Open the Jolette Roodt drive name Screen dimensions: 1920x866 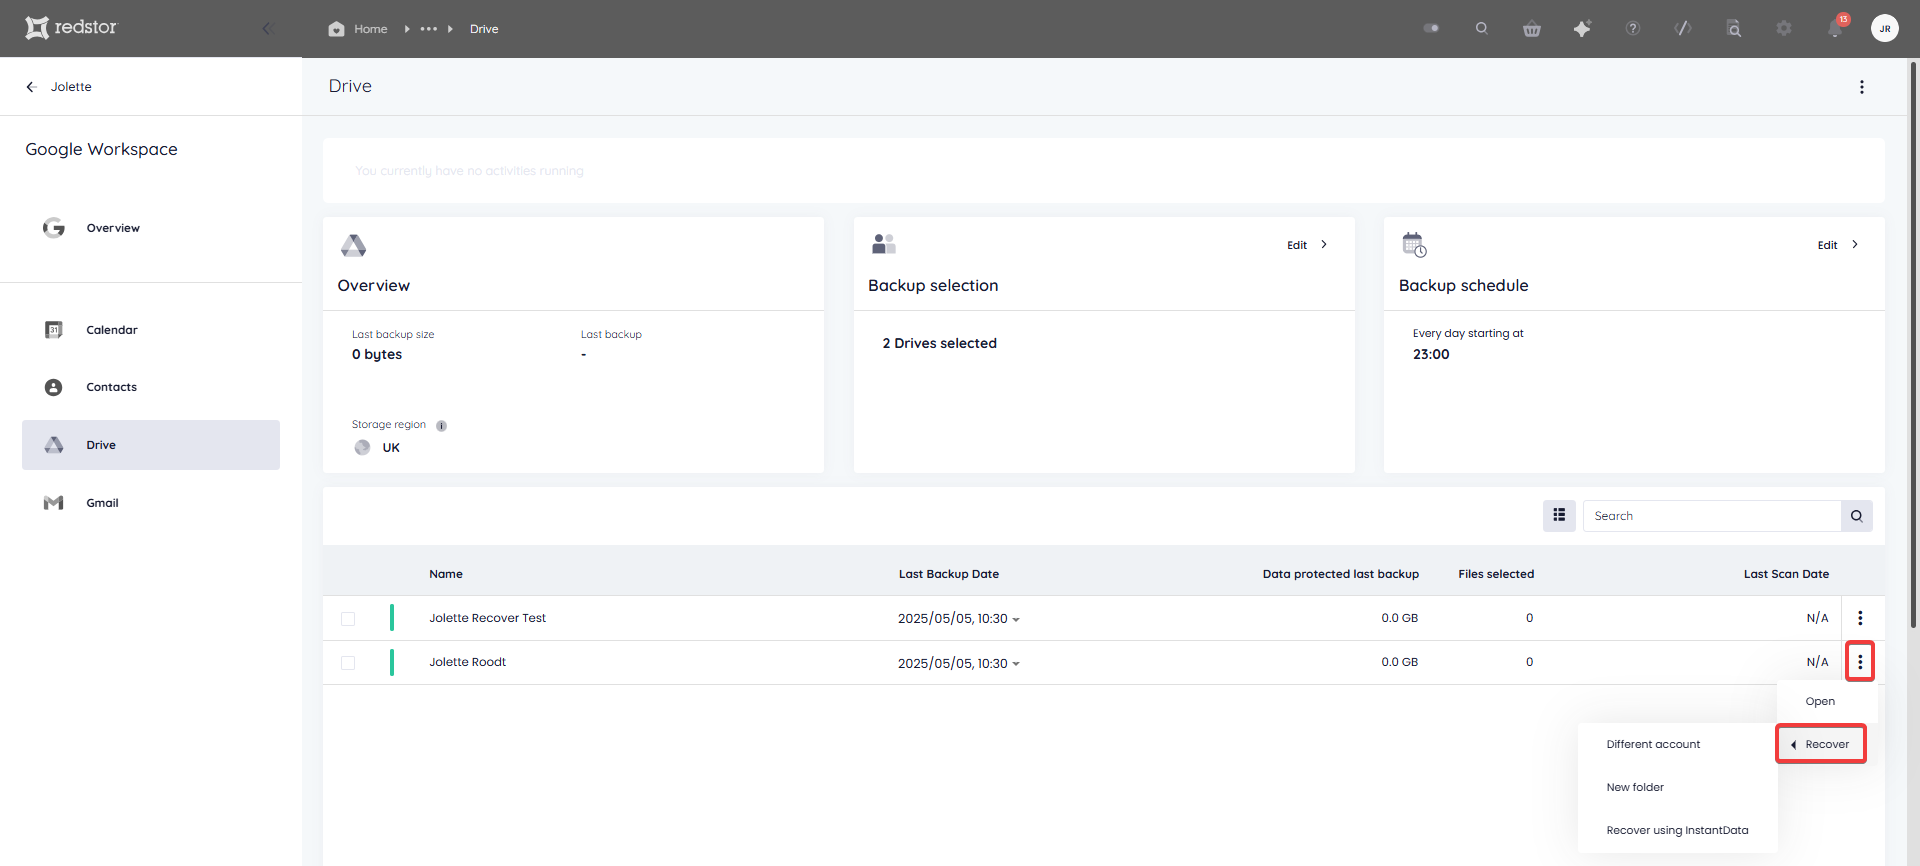pos(468,662)
